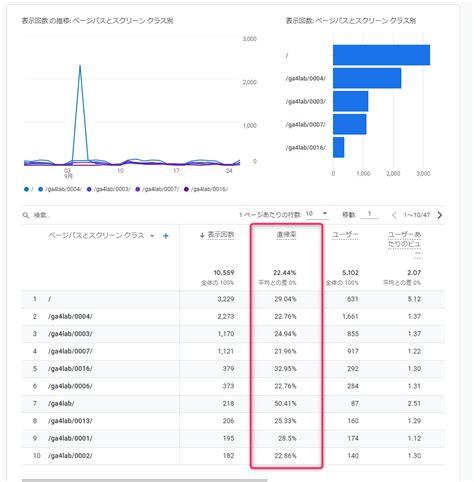Click the spike peak in the line chart
Viewport: 474px width, 482px height.
click(x=80, y=66)
